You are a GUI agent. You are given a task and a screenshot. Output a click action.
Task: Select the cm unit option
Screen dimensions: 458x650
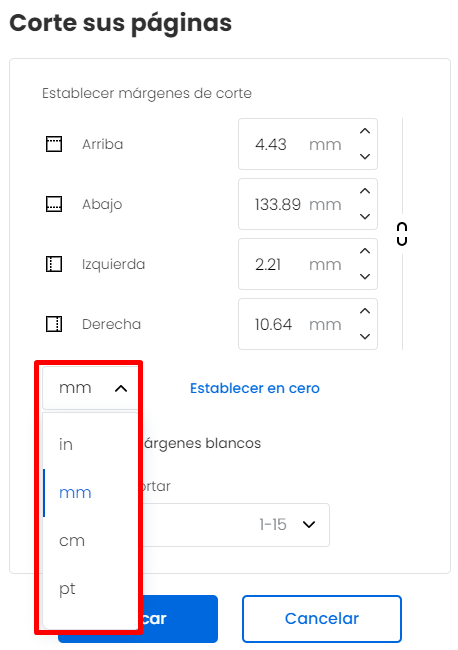[90, 541]
